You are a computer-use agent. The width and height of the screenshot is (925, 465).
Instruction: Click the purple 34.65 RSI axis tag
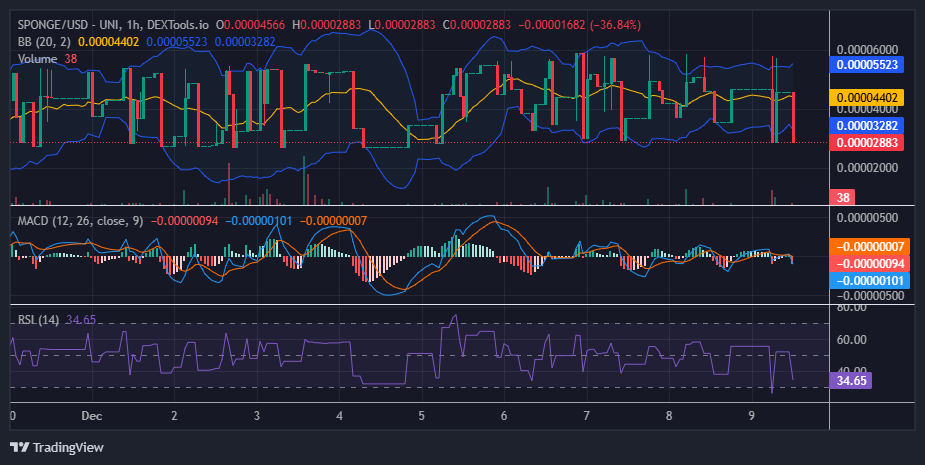coord(851,380)
